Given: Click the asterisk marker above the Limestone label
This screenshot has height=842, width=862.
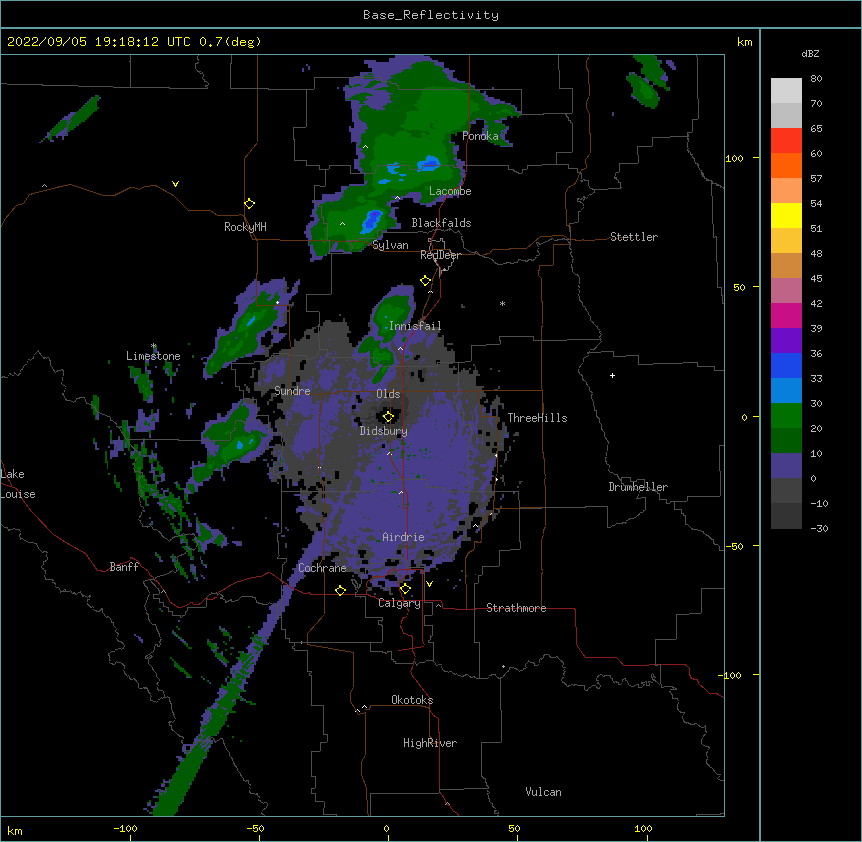Looking at the screenshot, I should 154,346.
